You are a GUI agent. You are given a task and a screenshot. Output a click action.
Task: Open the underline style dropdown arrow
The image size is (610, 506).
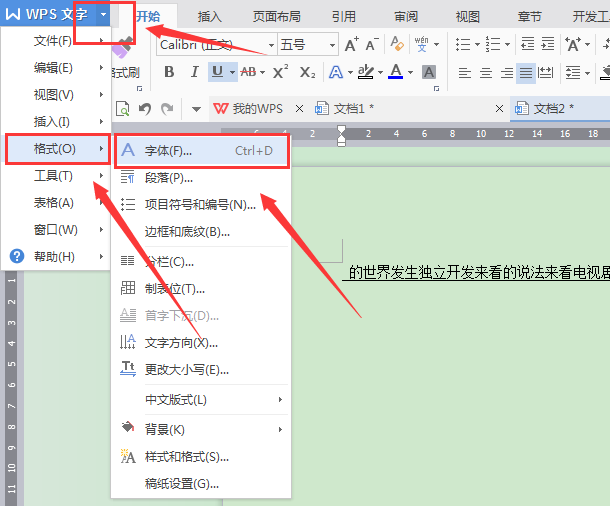pyautogui.click(x=232, y=72)
